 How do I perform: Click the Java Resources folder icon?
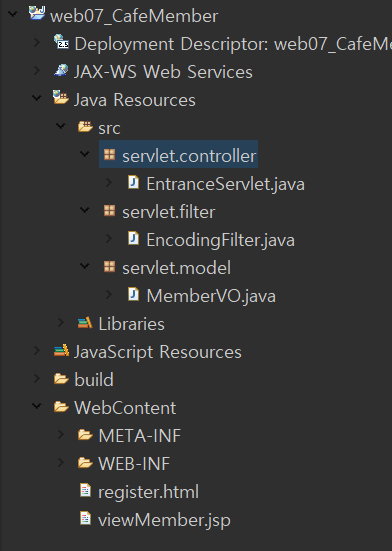tap(61, 97)
